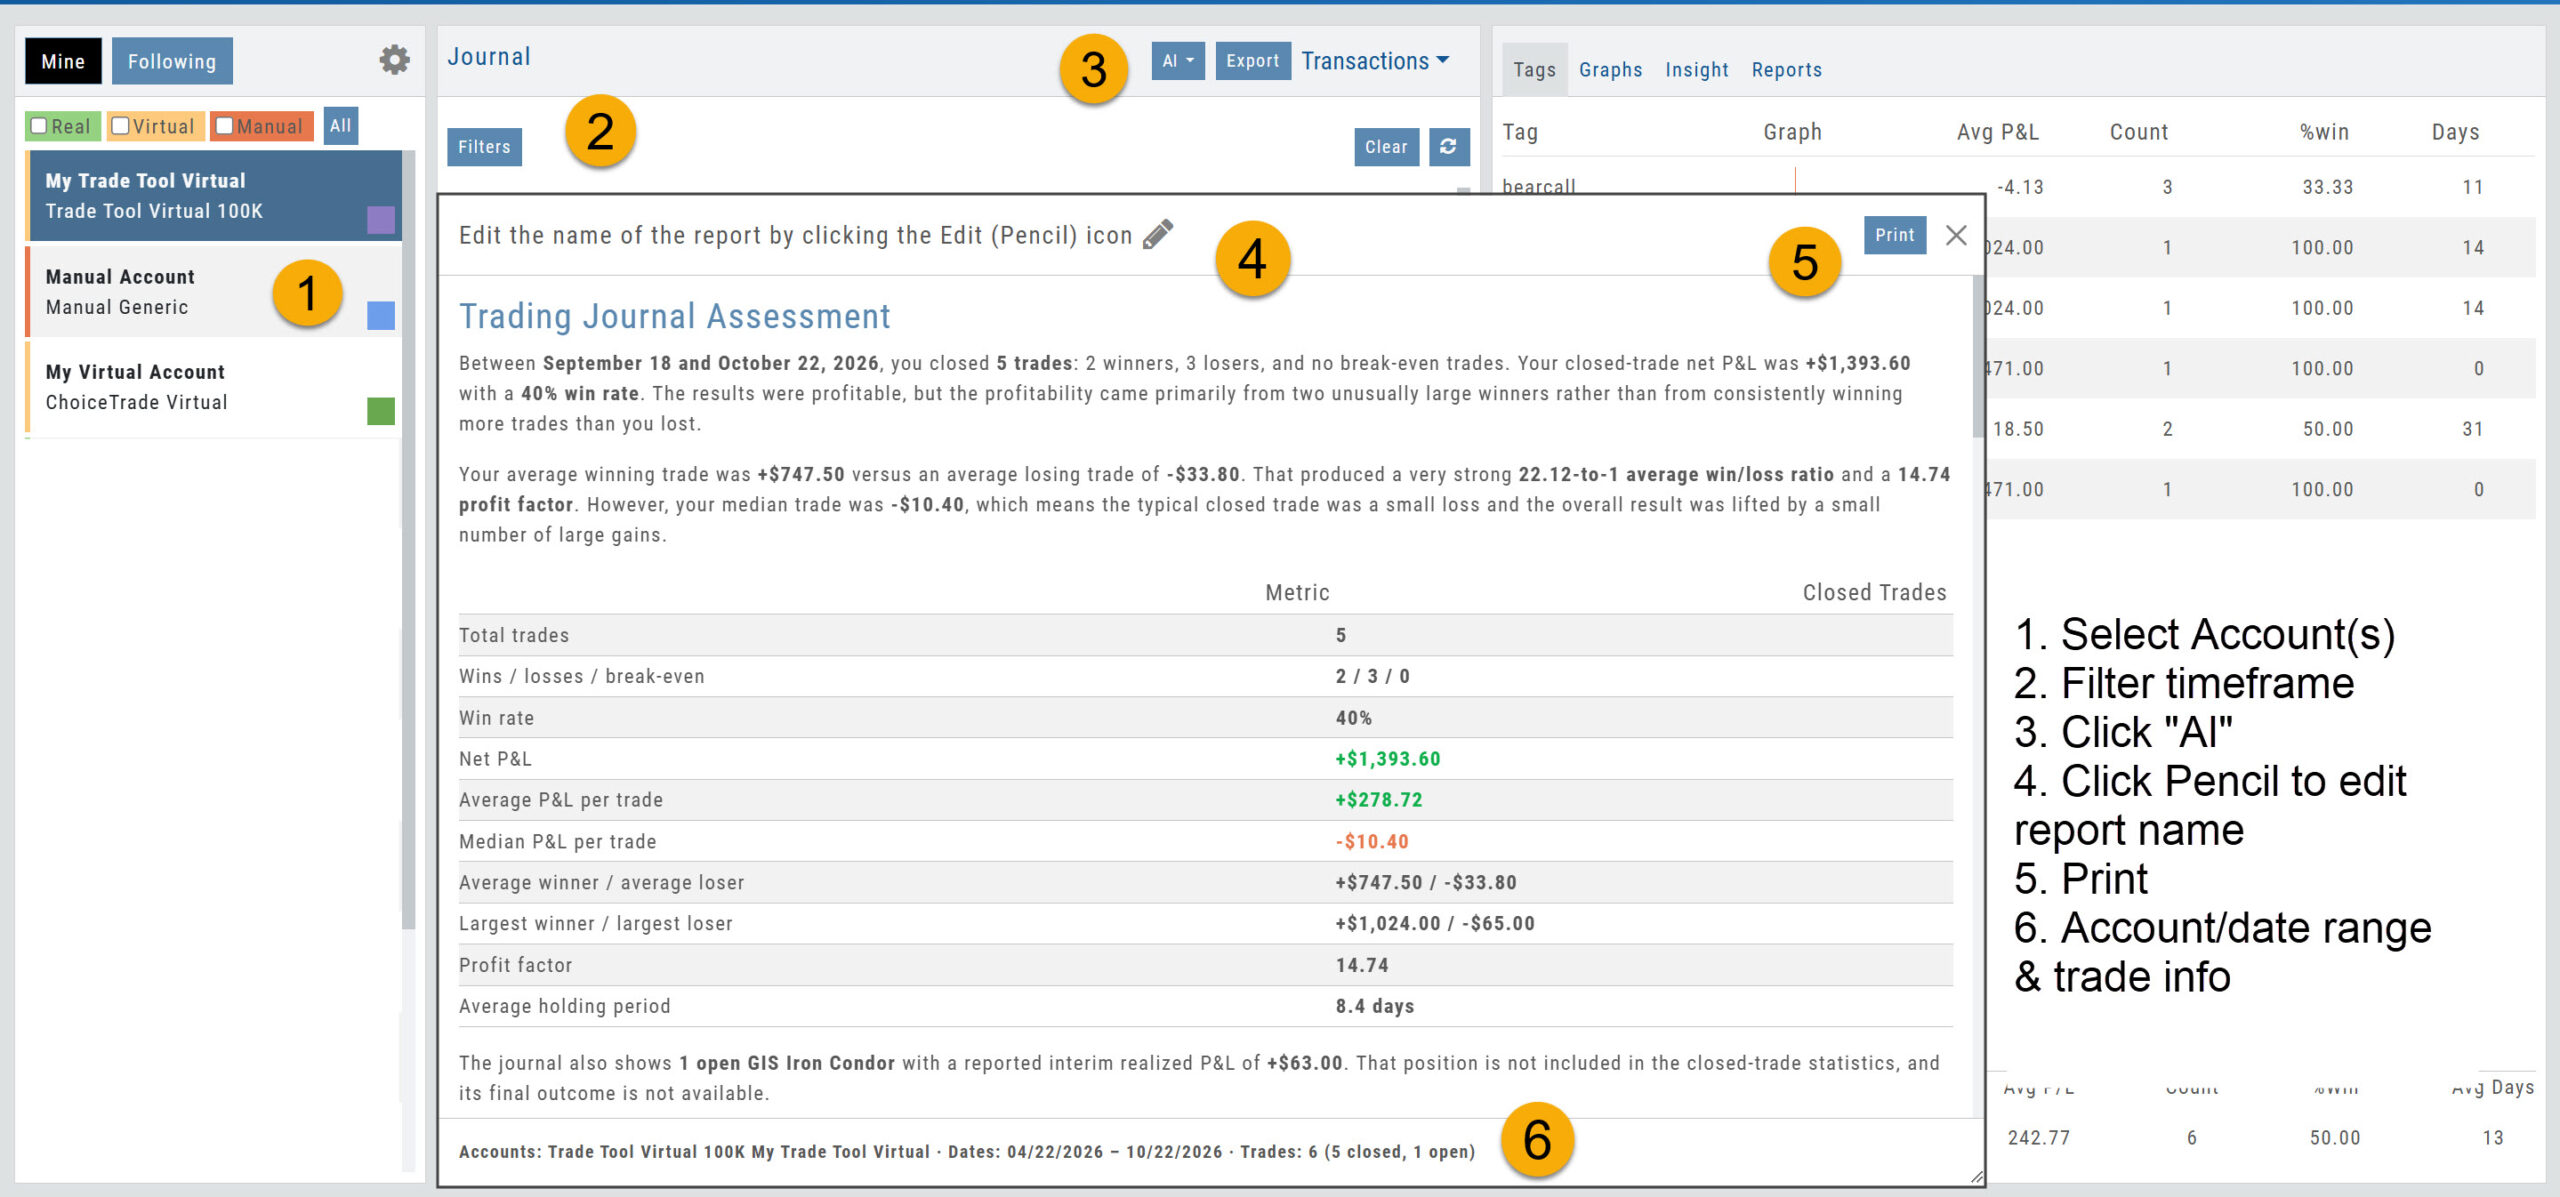
Task: Click the Journal panel title
Action: click(x=489, y=57)
